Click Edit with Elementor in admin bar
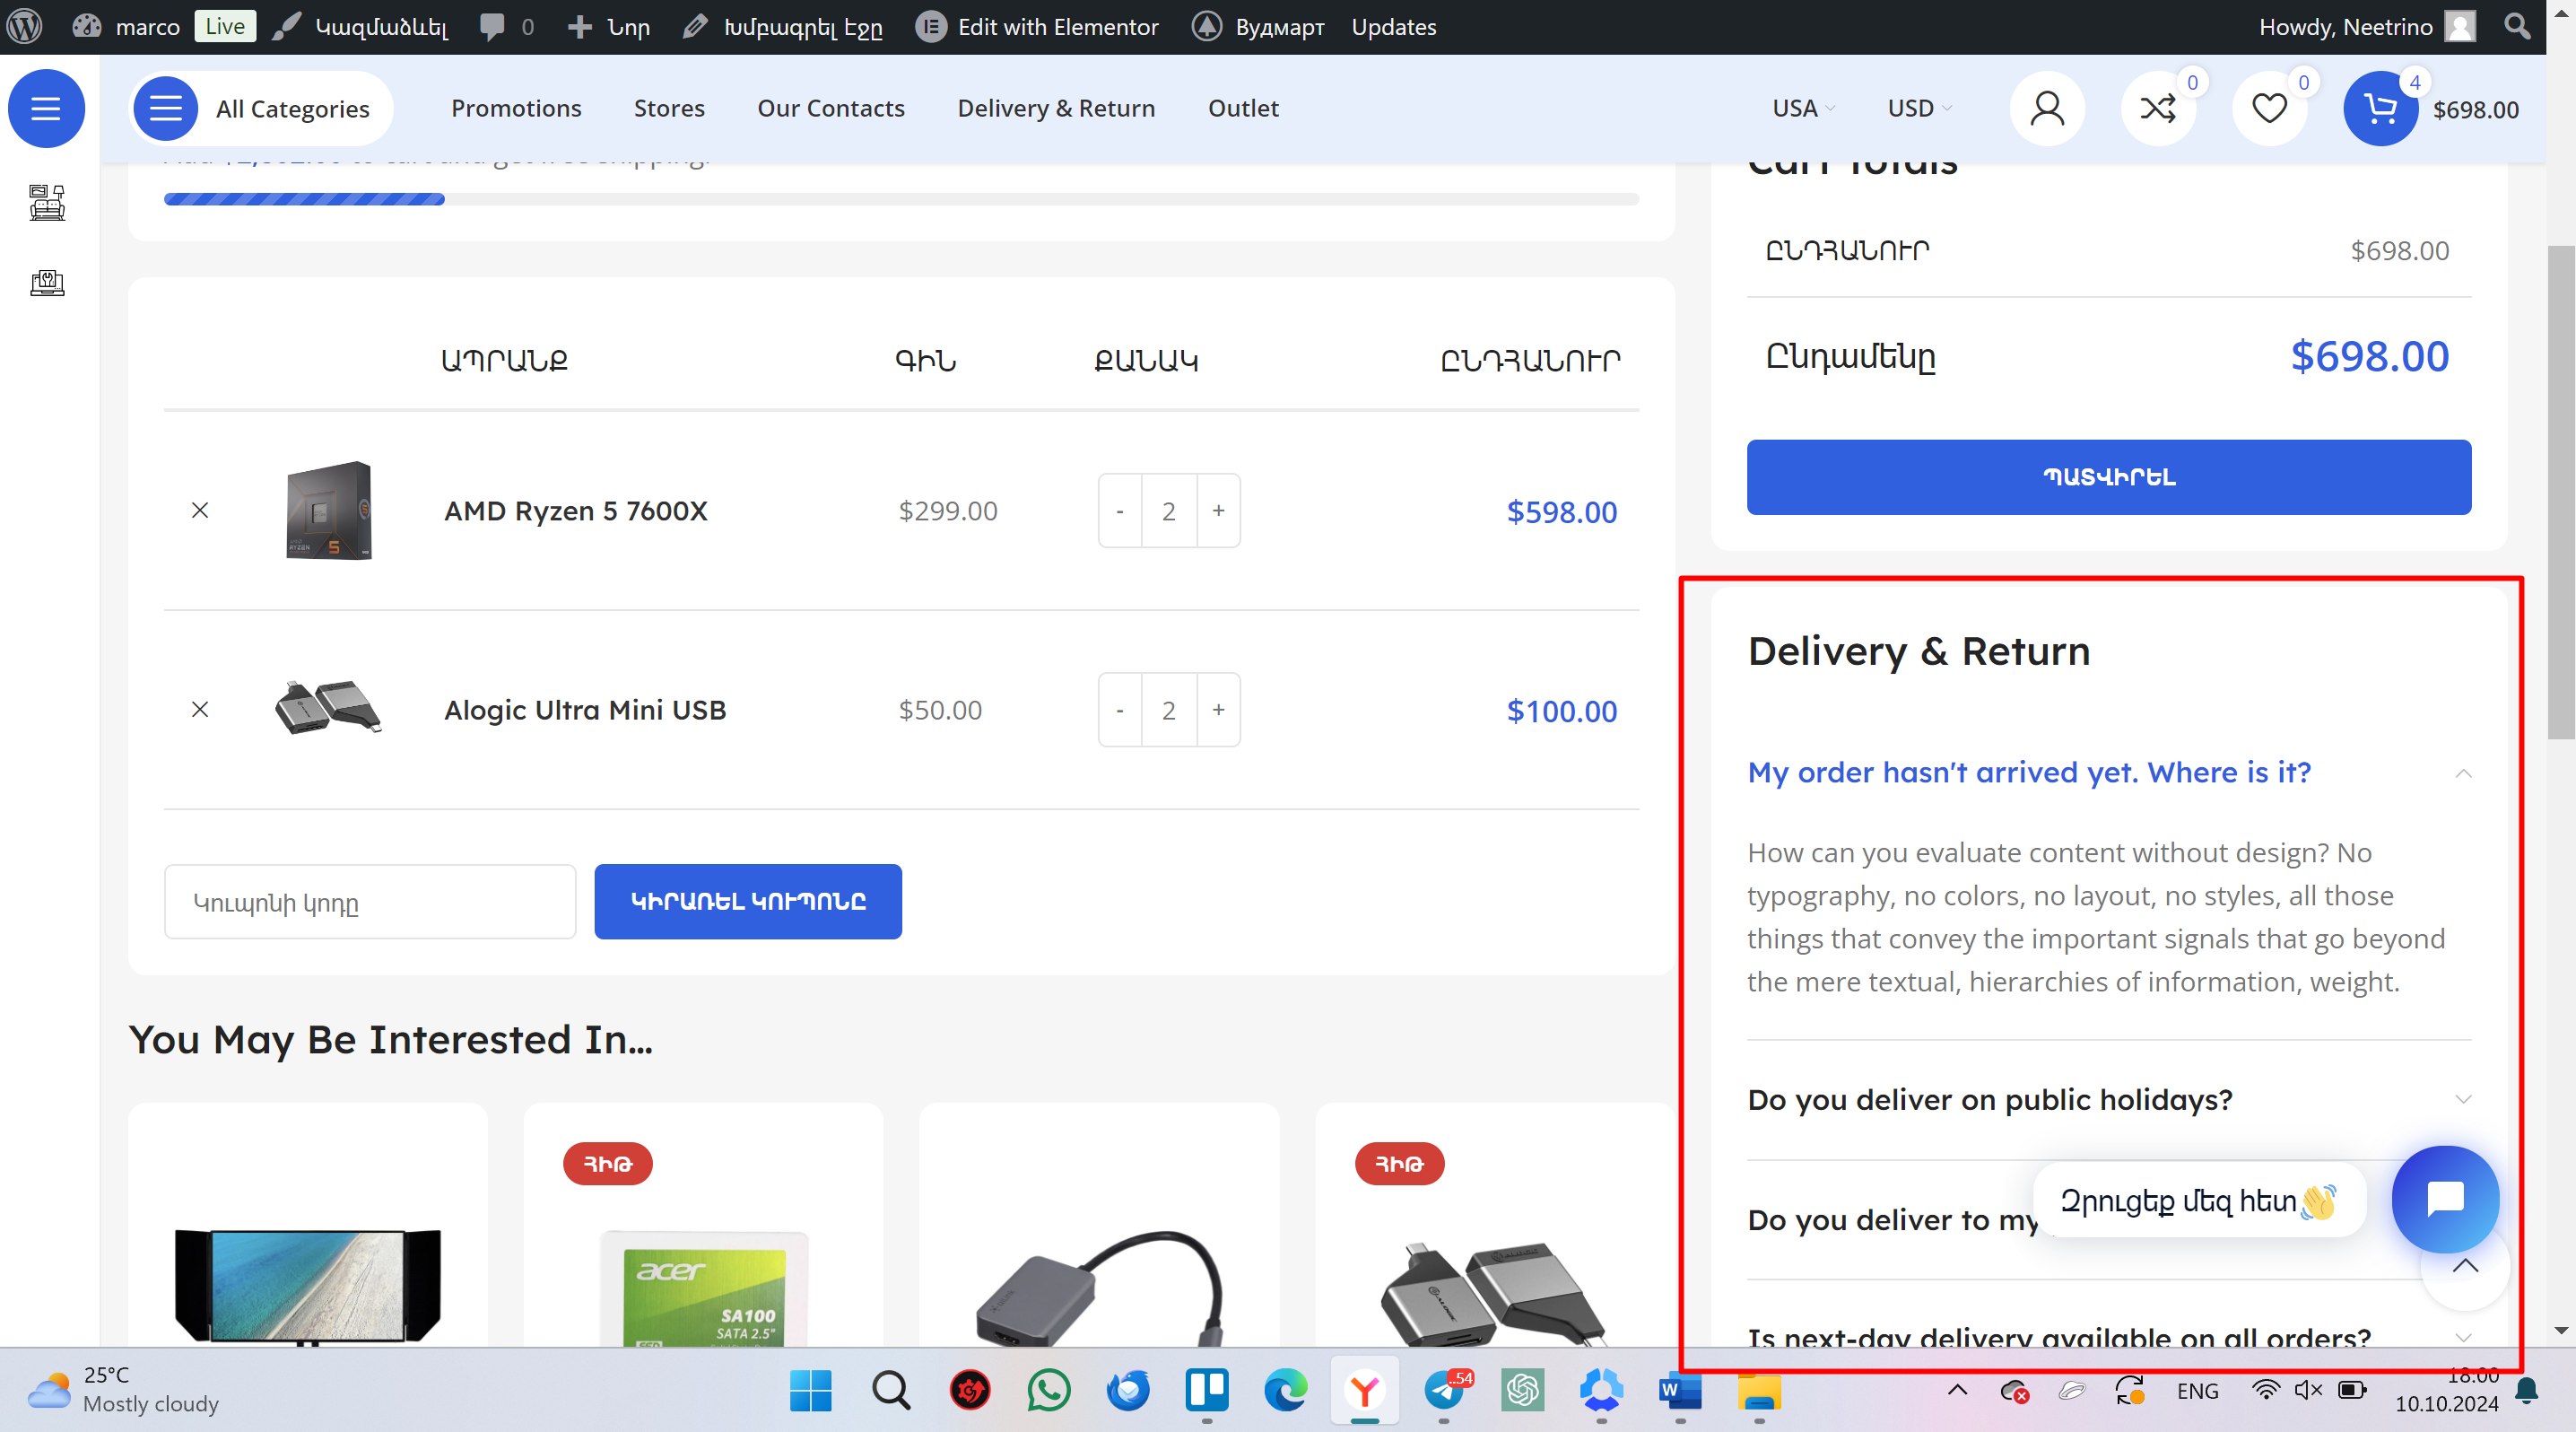The height and width of the screenshot is (1432, 2576). [x=1037, y=26]
